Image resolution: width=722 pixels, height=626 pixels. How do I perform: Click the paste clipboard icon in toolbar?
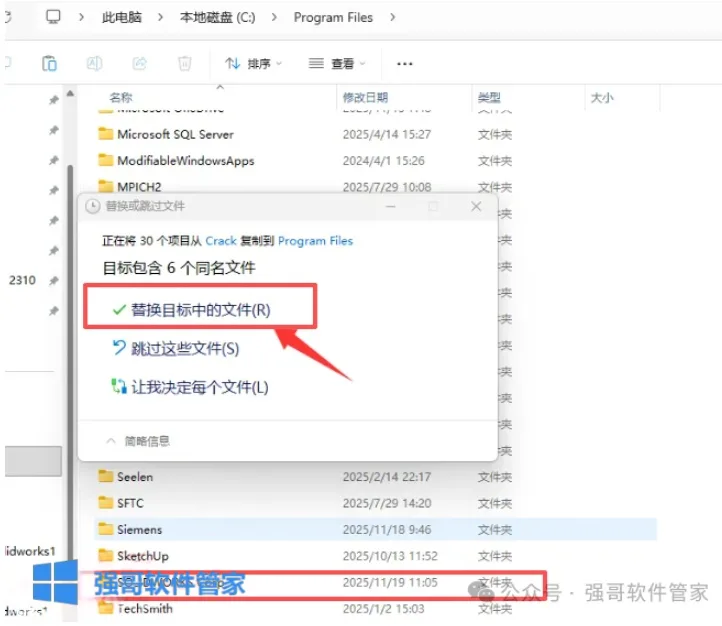pyautogui.click(x=49, y=63)
